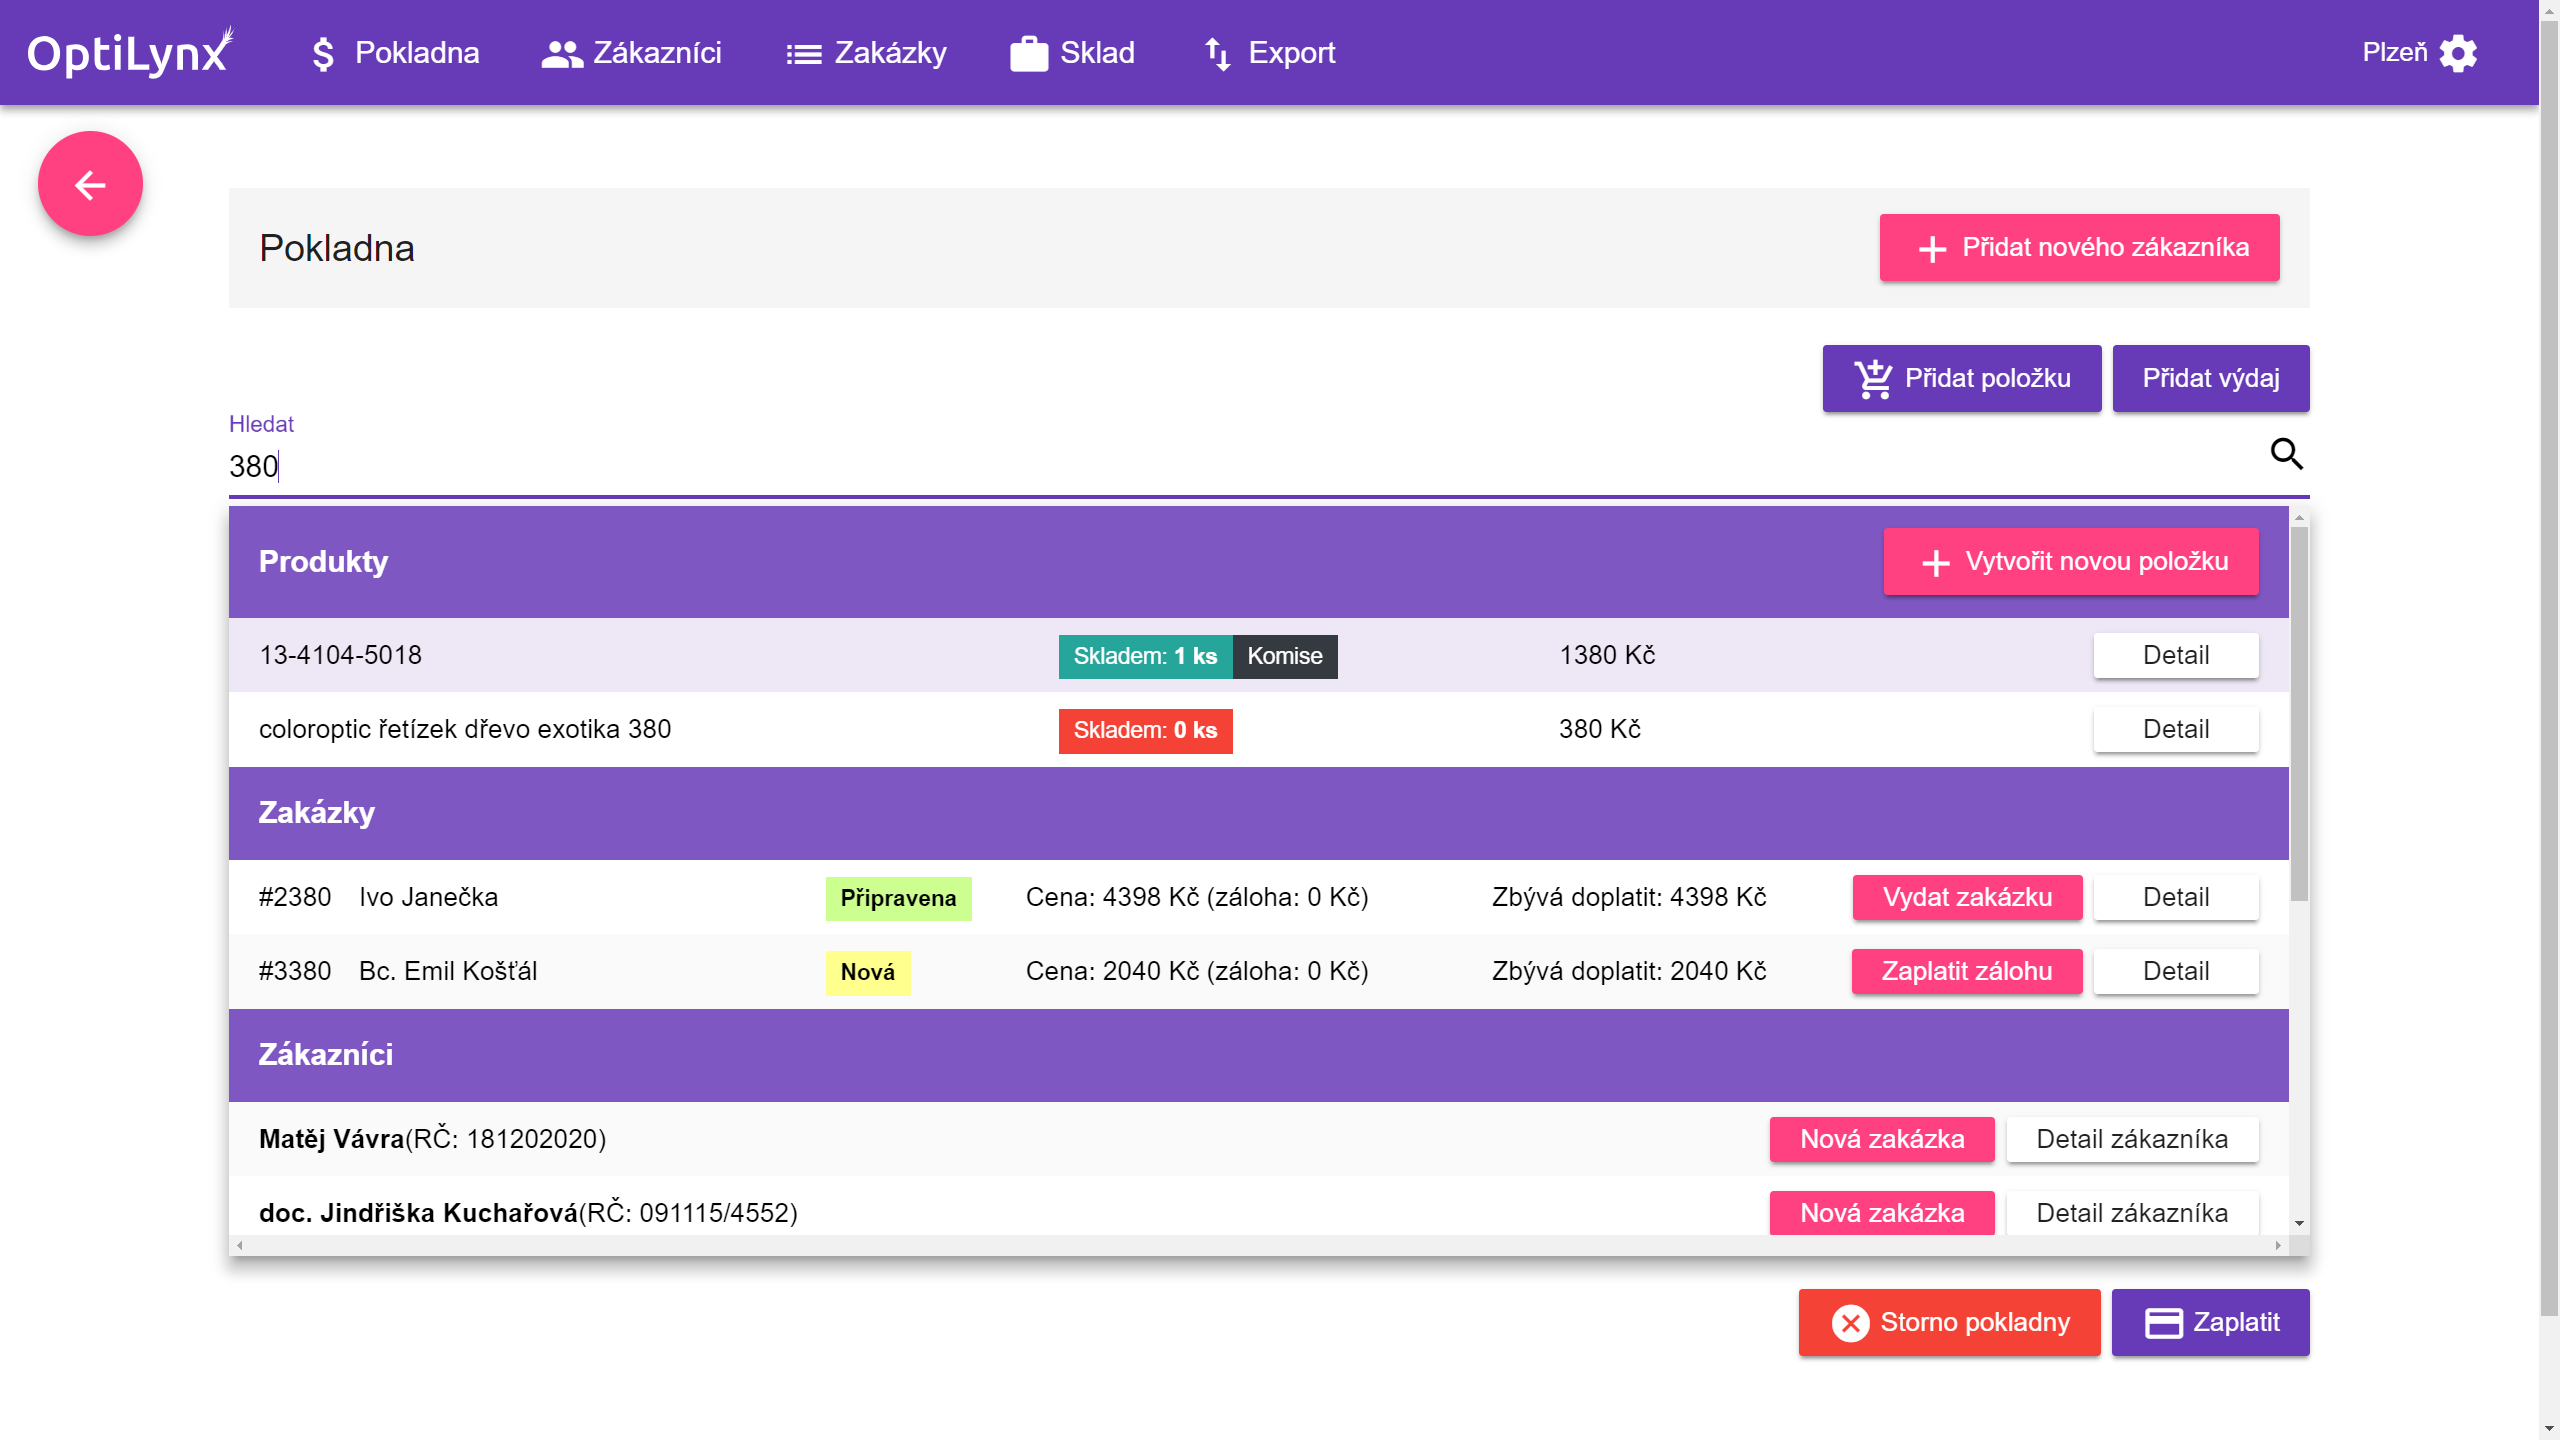The width and height of the screenshot is (2560, 1440).
Task: Create Nová zakázka for Matěj Vávra
Action: [x=1881, y=1140]
